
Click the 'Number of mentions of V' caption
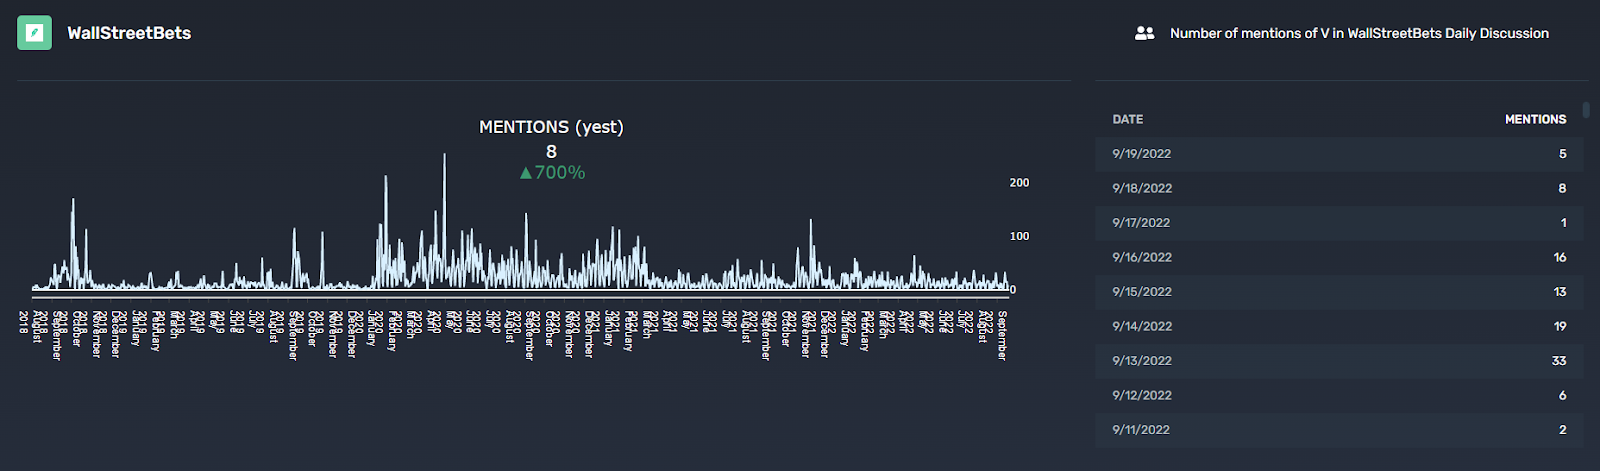pos(1359,33)
